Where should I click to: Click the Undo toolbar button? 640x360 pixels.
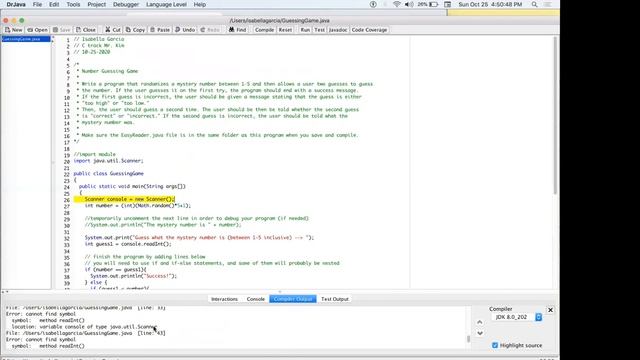(185, 30)
